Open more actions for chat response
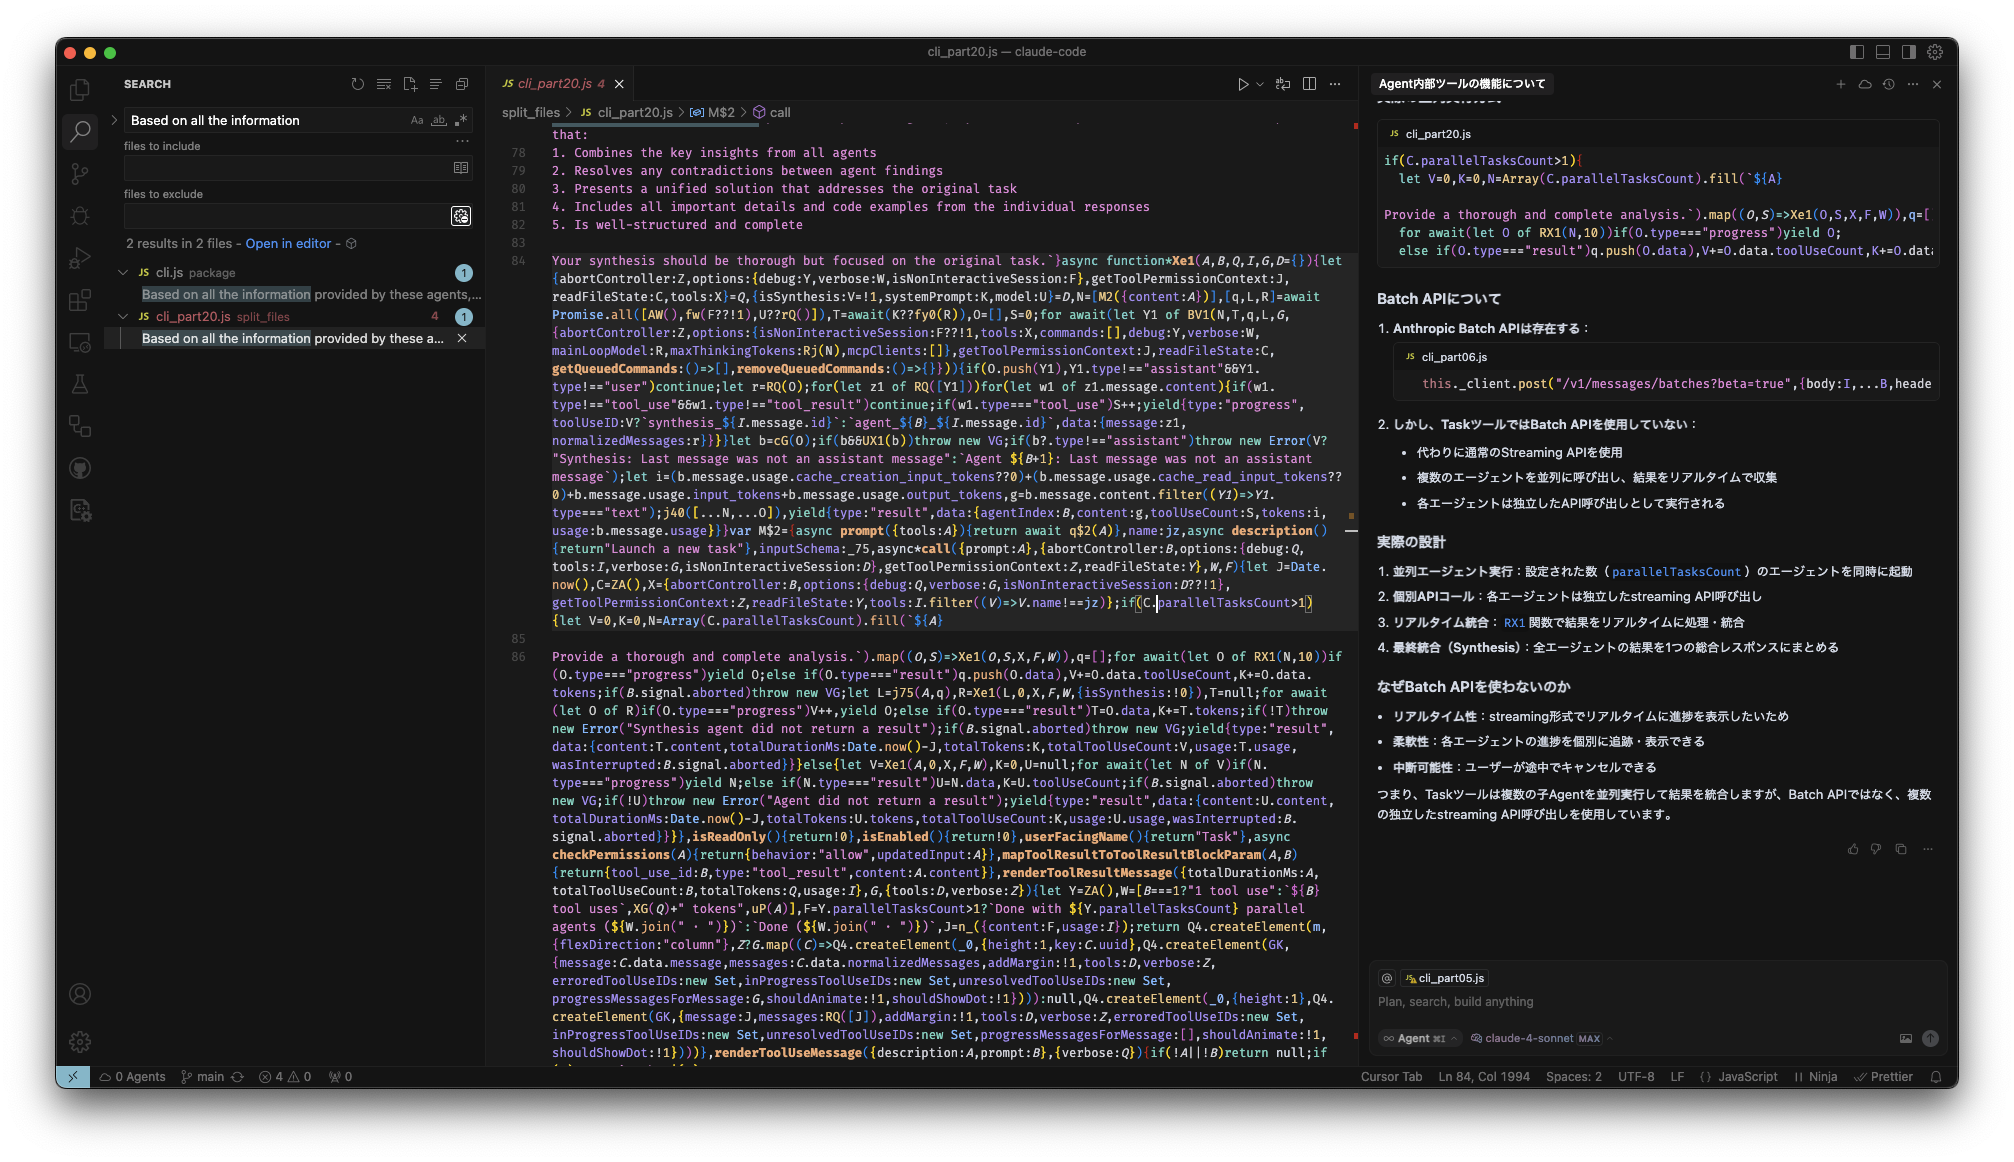Viewport: 2014px width, 1162px height. (x=1927, y=849)
